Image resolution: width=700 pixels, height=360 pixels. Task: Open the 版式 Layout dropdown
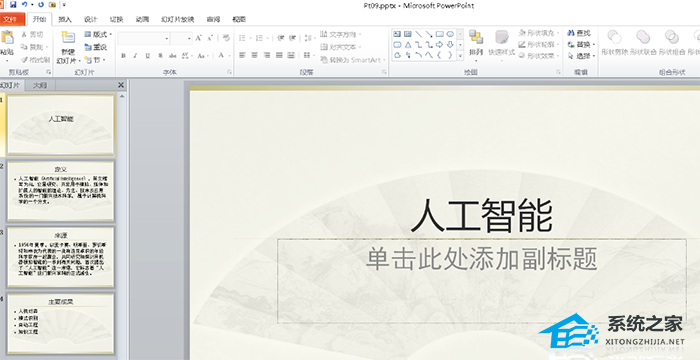click(98, 34)
